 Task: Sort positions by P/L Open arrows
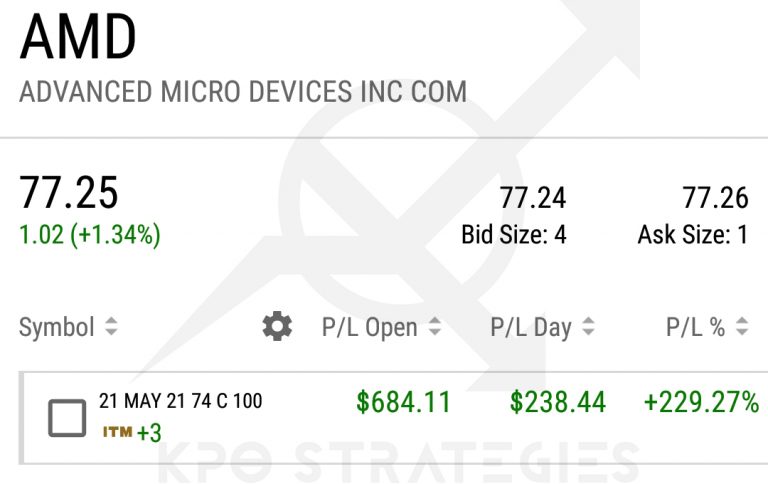(x=435, y=327)
